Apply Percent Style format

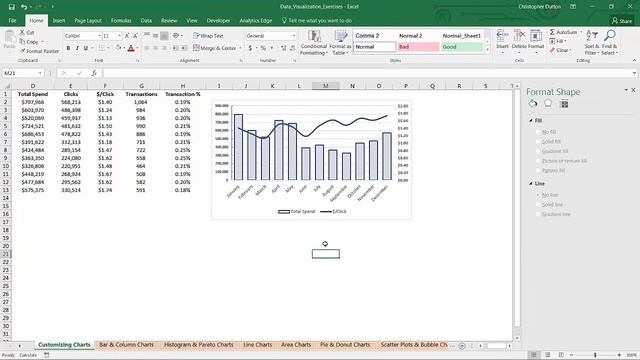point(263,48)
